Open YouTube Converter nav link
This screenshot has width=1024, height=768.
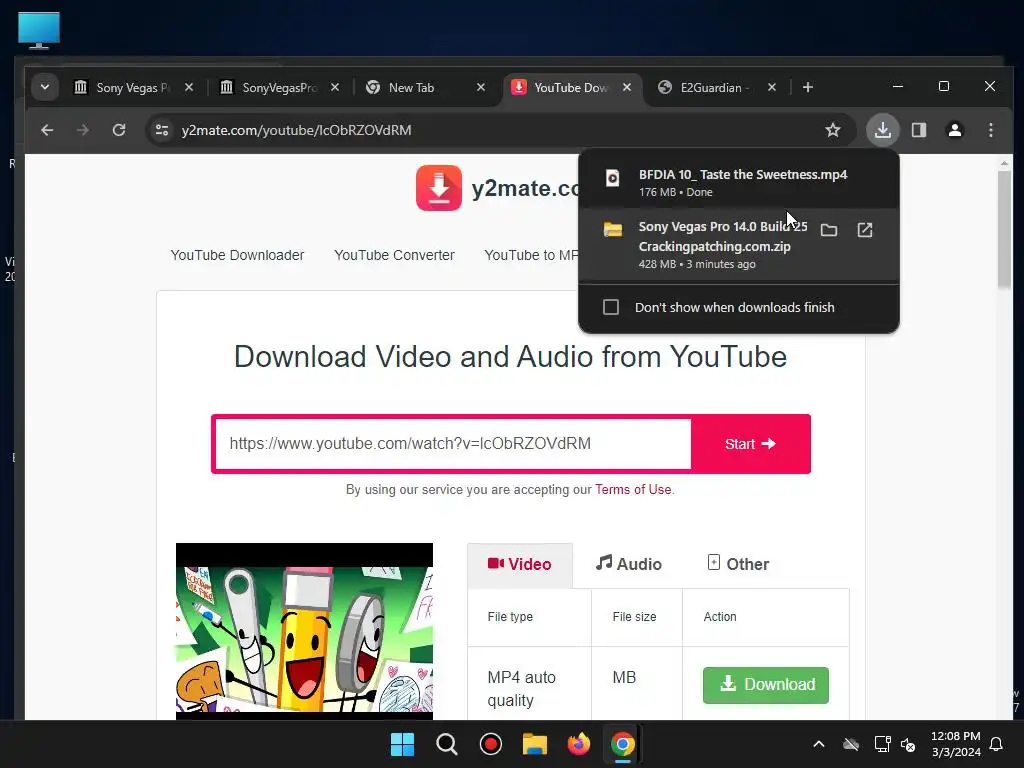(x=394, y=255)
